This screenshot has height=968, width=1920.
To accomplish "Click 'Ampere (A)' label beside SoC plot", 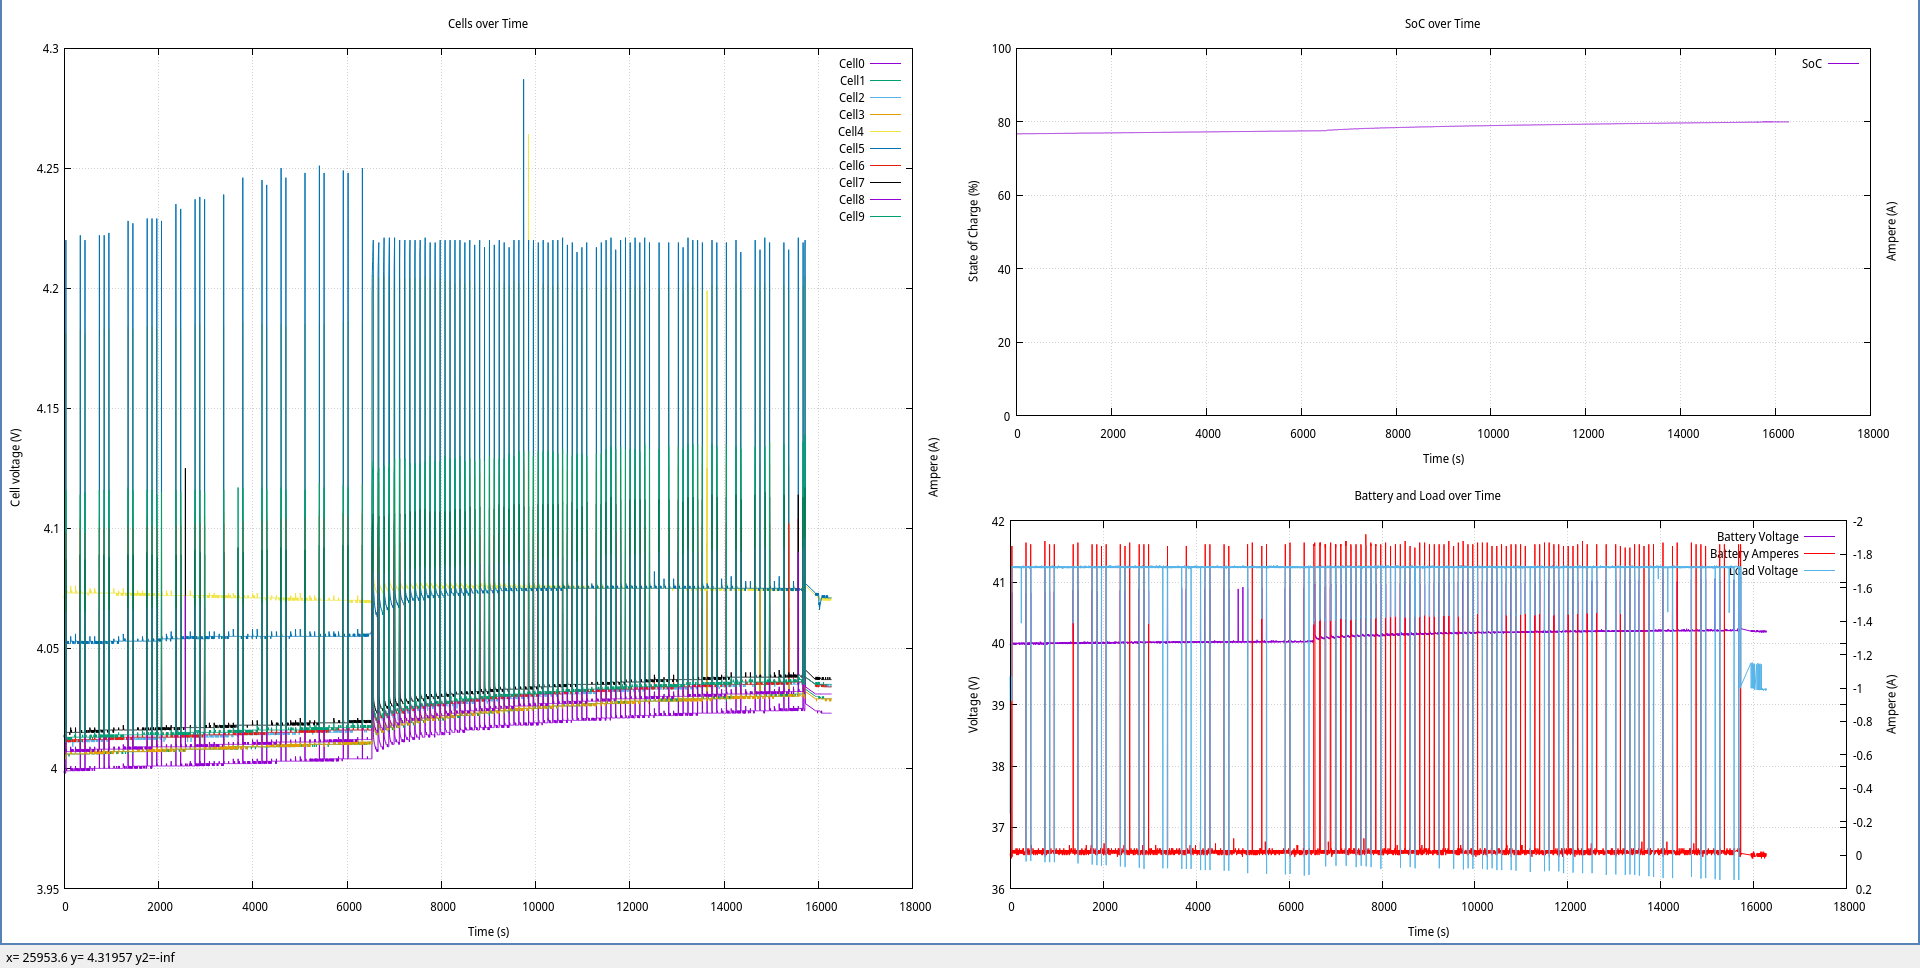I will (1891, 231).
